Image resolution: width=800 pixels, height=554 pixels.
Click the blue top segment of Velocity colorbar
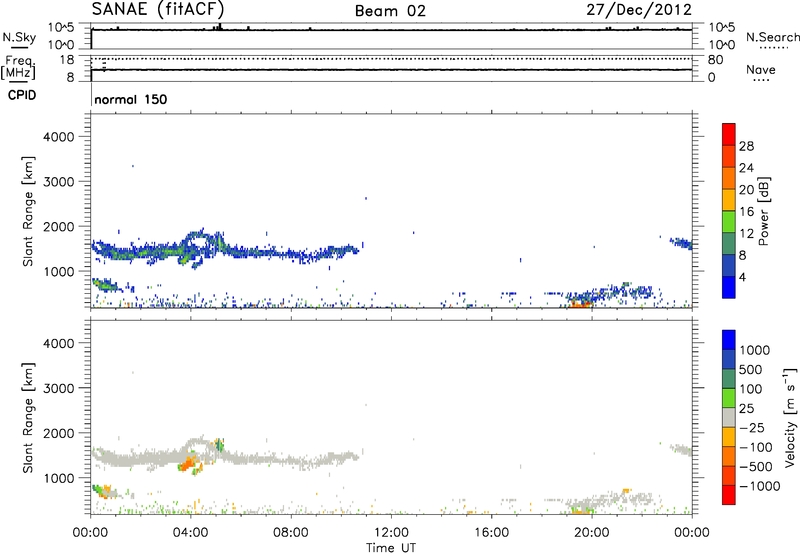729,340
